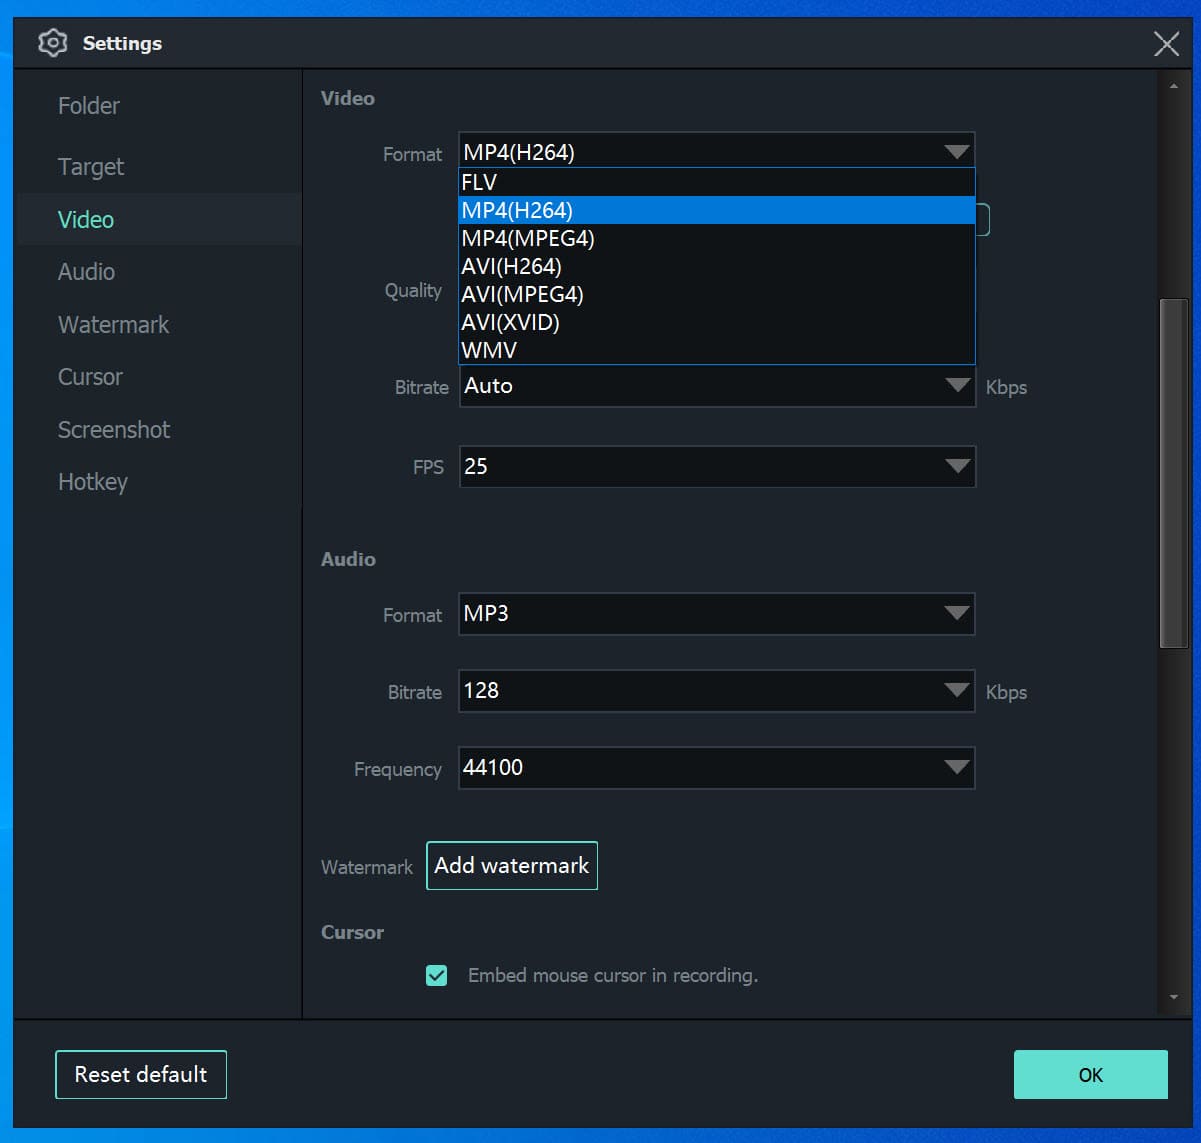Image resolution: width=1201 pixels, height=1143 pixels.
Task: Toggle Embed mouse cursor in recording checkbox
Action: [x=437, y=975]
